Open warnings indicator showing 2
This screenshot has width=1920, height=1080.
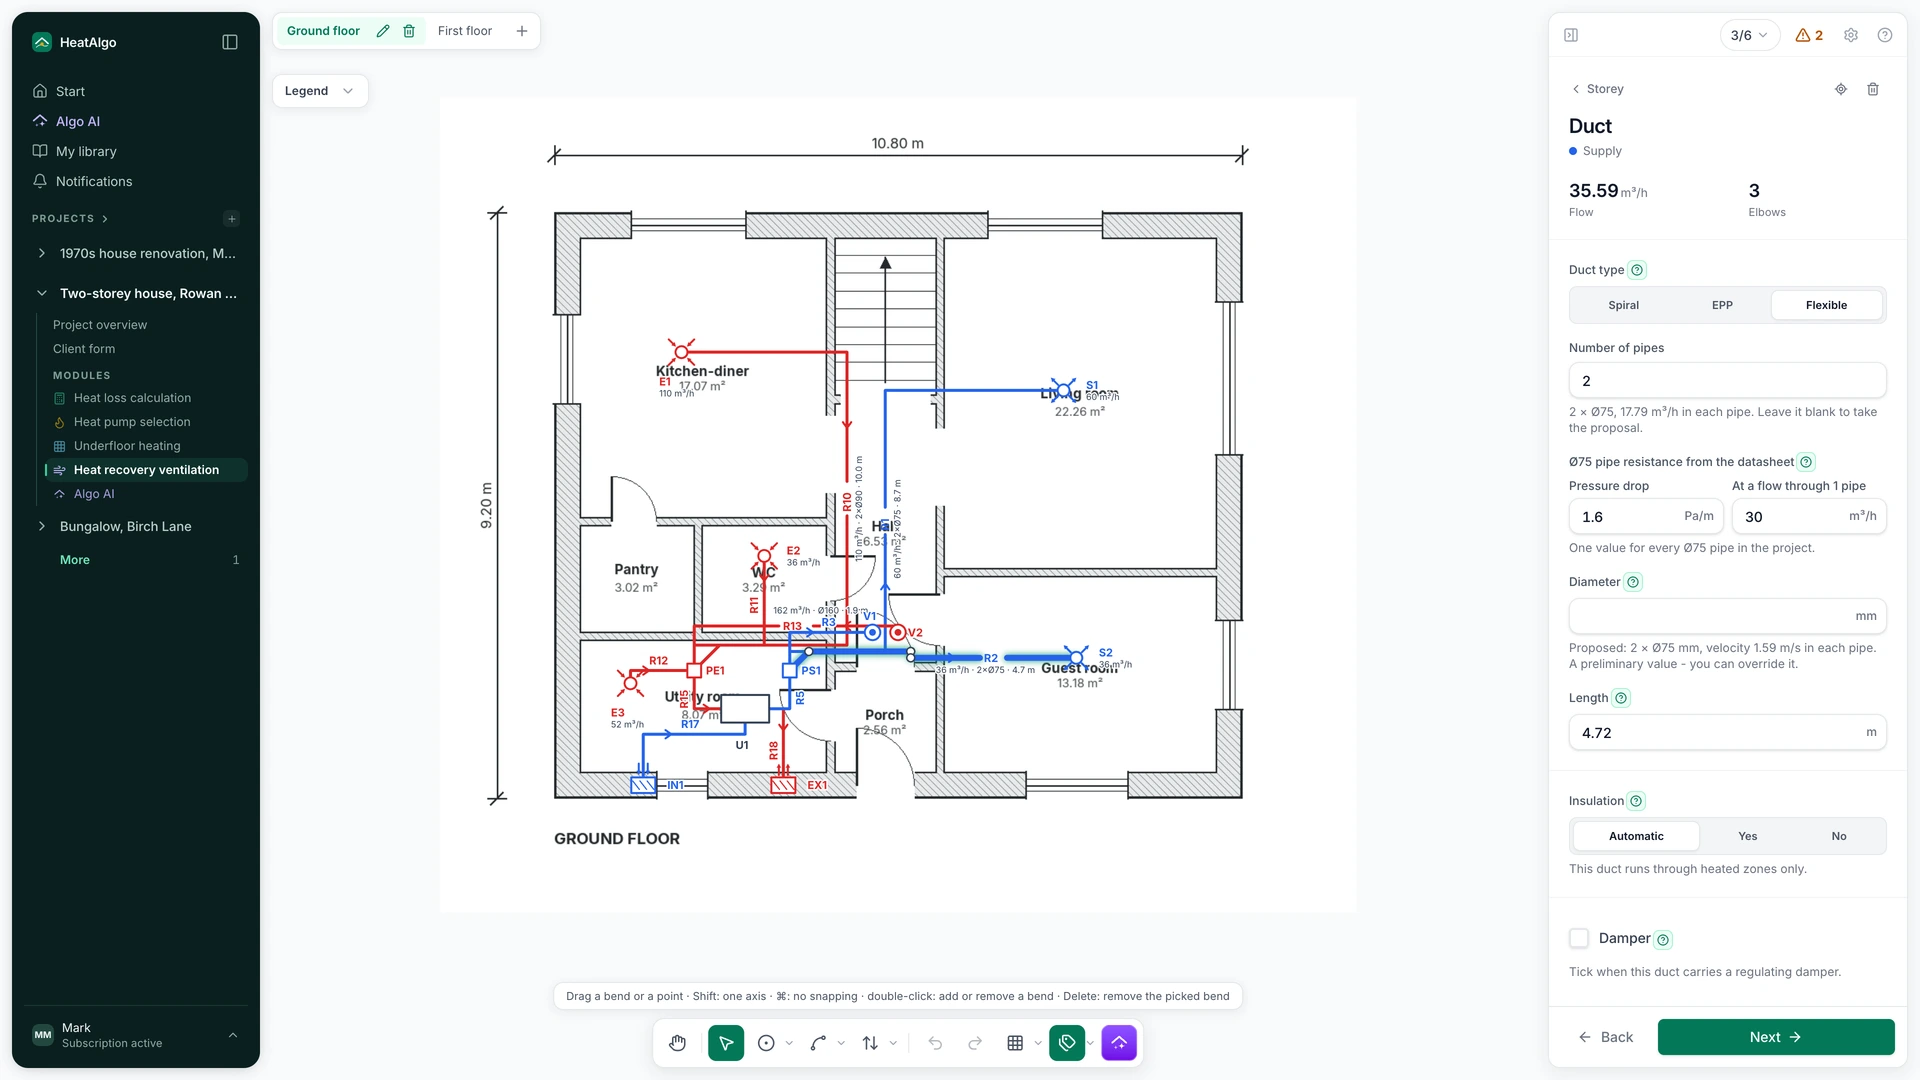pyautogui.click(x=1809, y=35)
